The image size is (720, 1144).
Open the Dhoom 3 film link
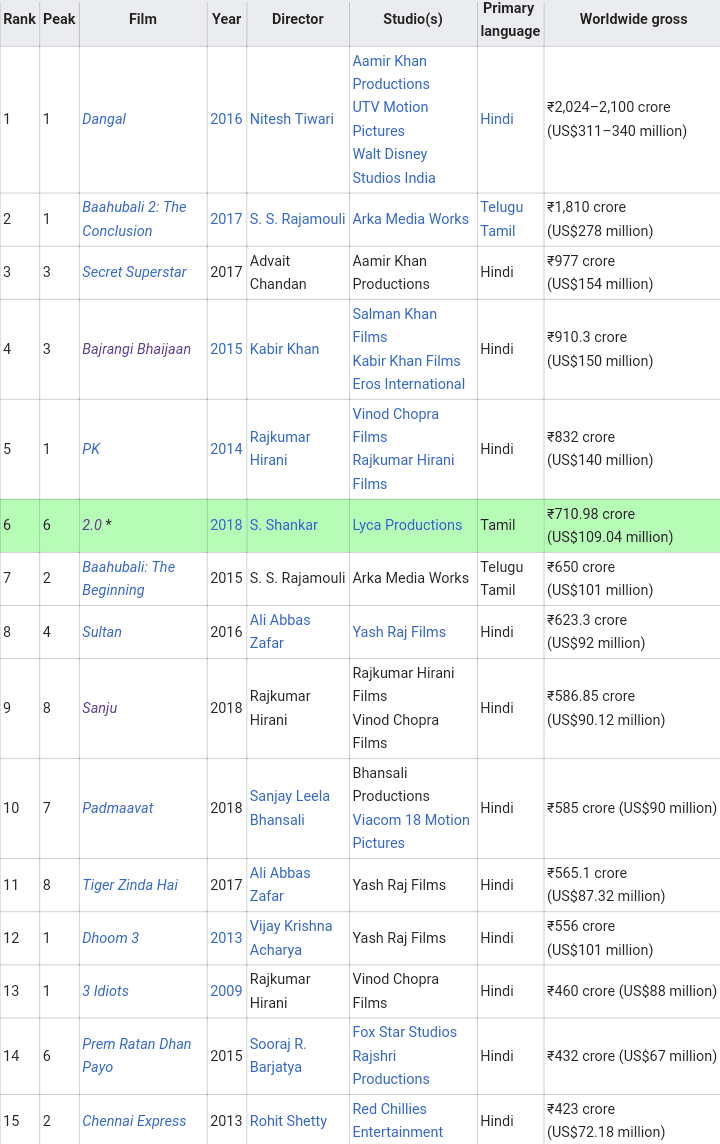coord(110,938)
